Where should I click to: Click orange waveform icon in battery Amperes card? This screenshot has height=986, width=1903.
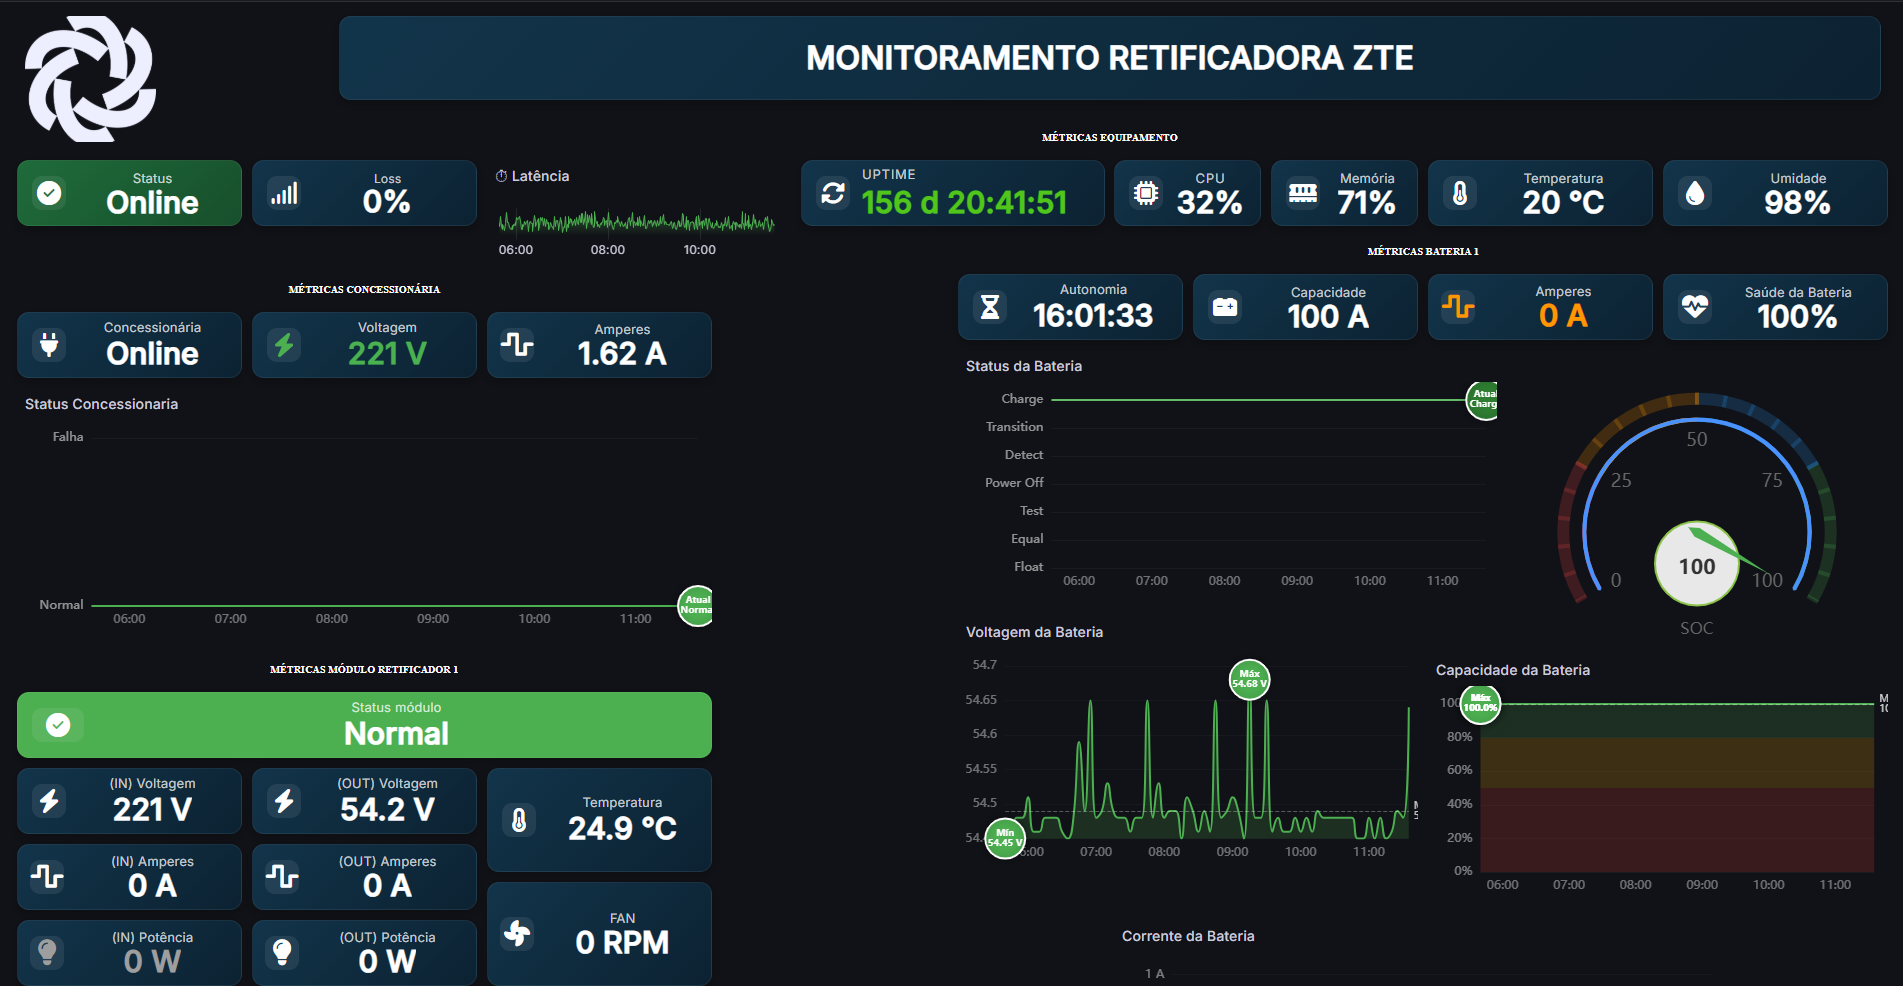click(x=1459, y=307)
